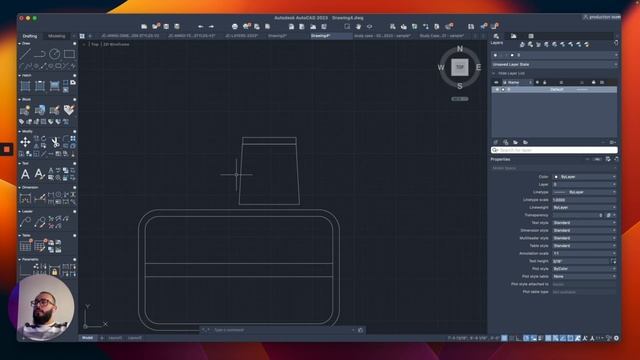Image resolution: width=640 pixels, height=360 pixels.
Task: Click the Top view label control
Action: [95, 44]
